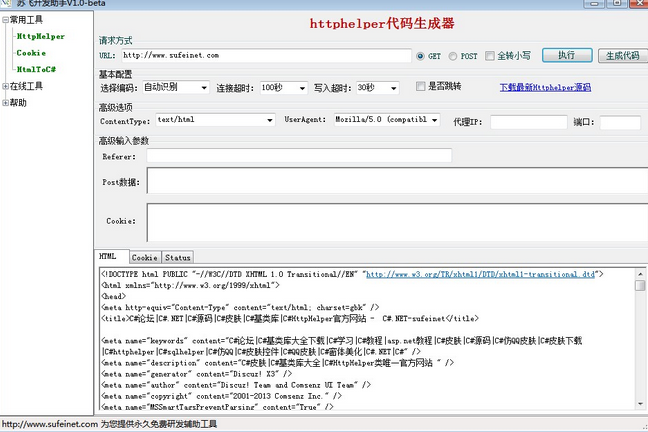Open the UserAgent dropdown
Viewport: 648px width, 432px height.
(387, 120)
